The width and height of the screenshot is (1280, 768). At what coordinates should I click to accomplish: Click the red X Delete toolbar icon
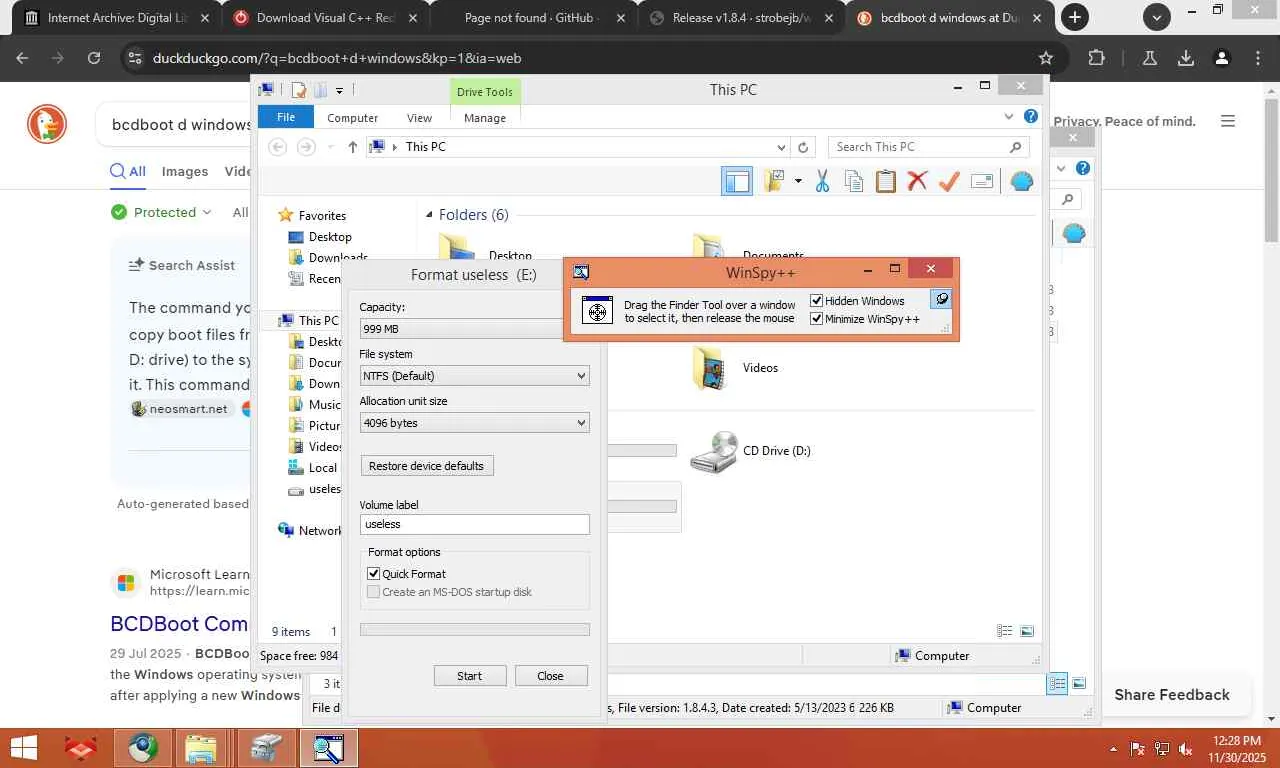(x=917, y=181)
